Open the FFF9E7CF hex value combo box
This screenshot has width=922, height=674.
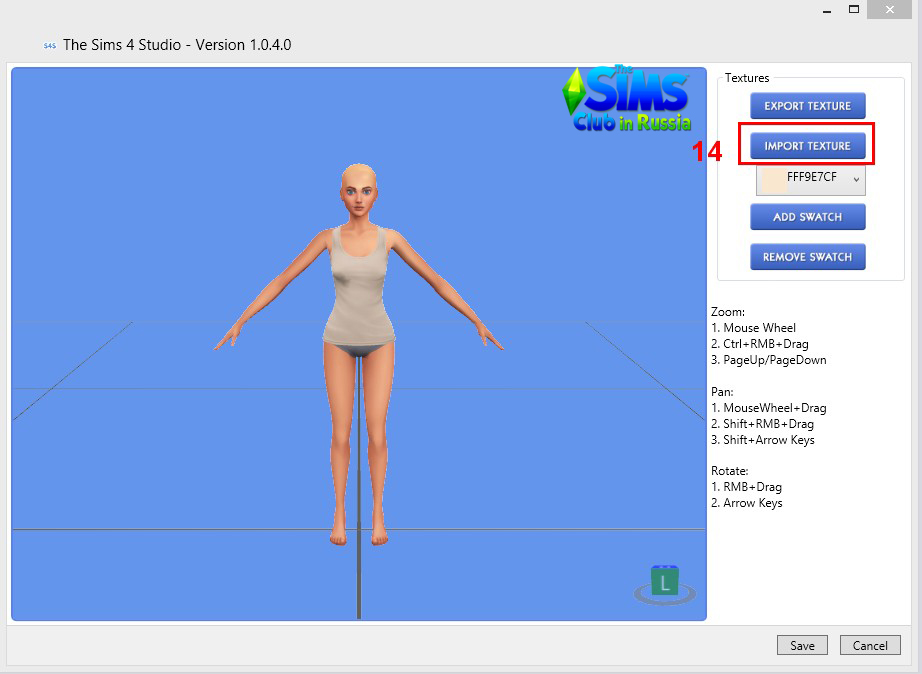pos(811,179)
